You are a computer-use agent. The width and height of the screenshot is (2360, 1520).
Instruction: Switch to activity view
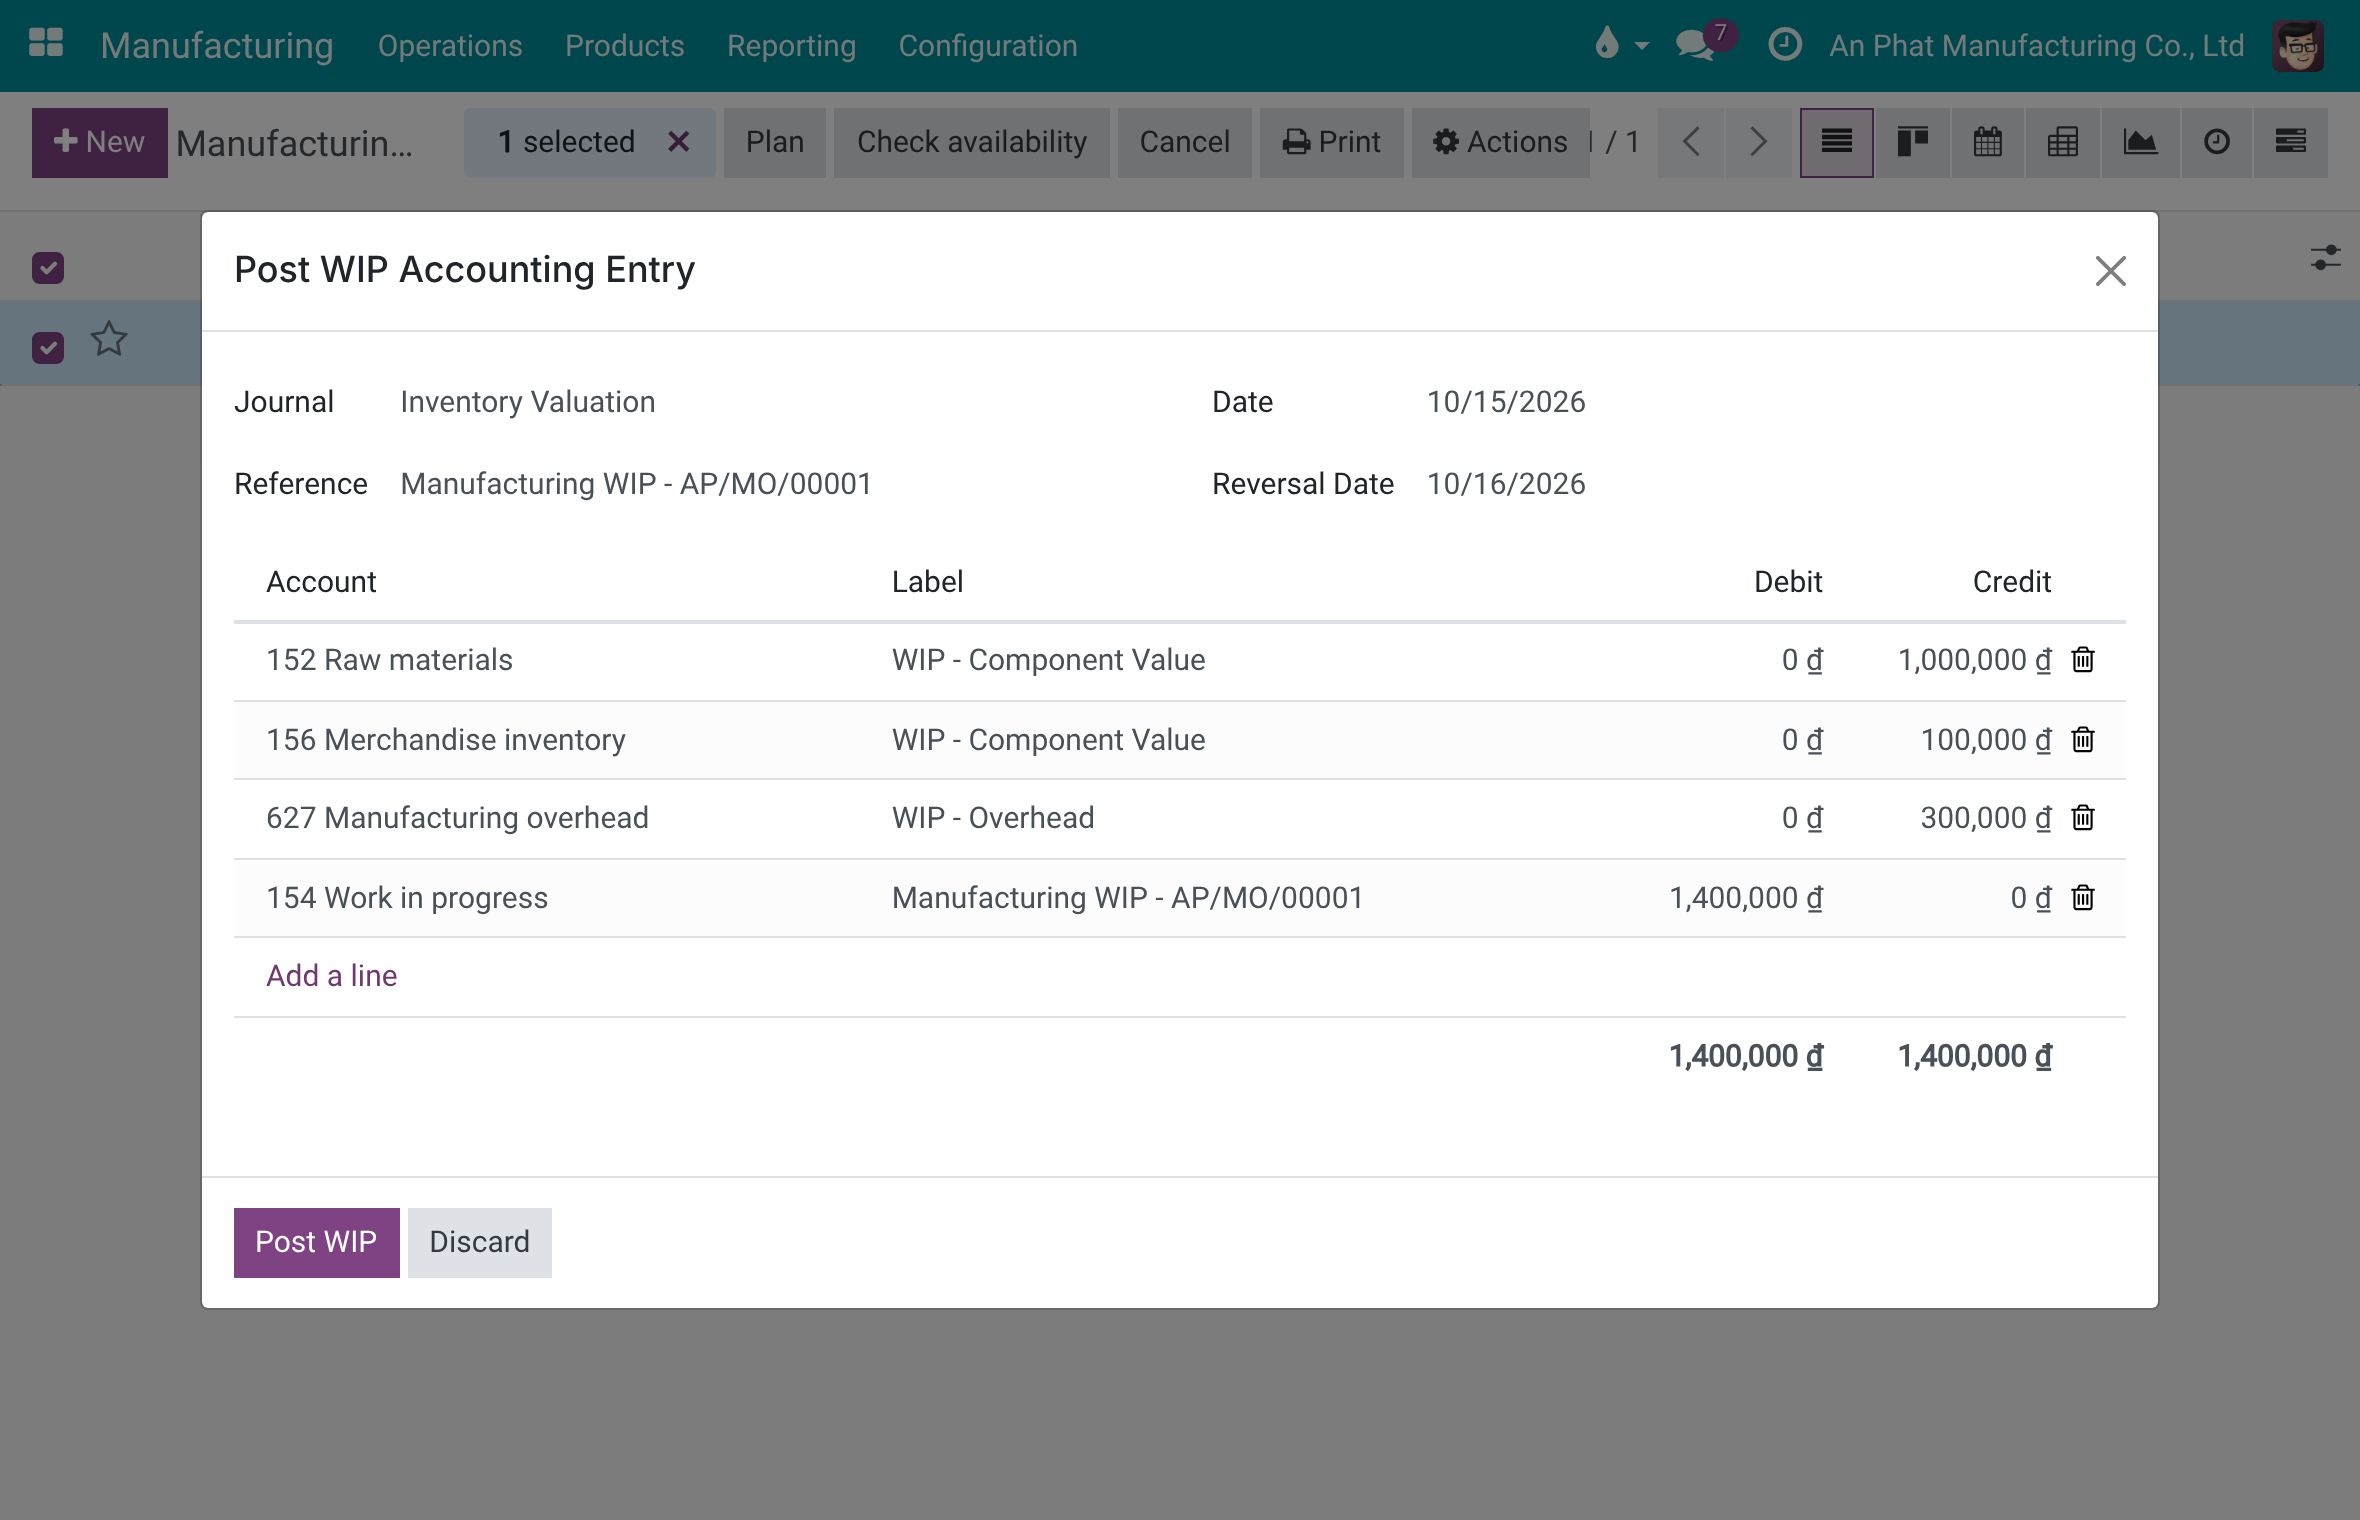pos(2216,142)
